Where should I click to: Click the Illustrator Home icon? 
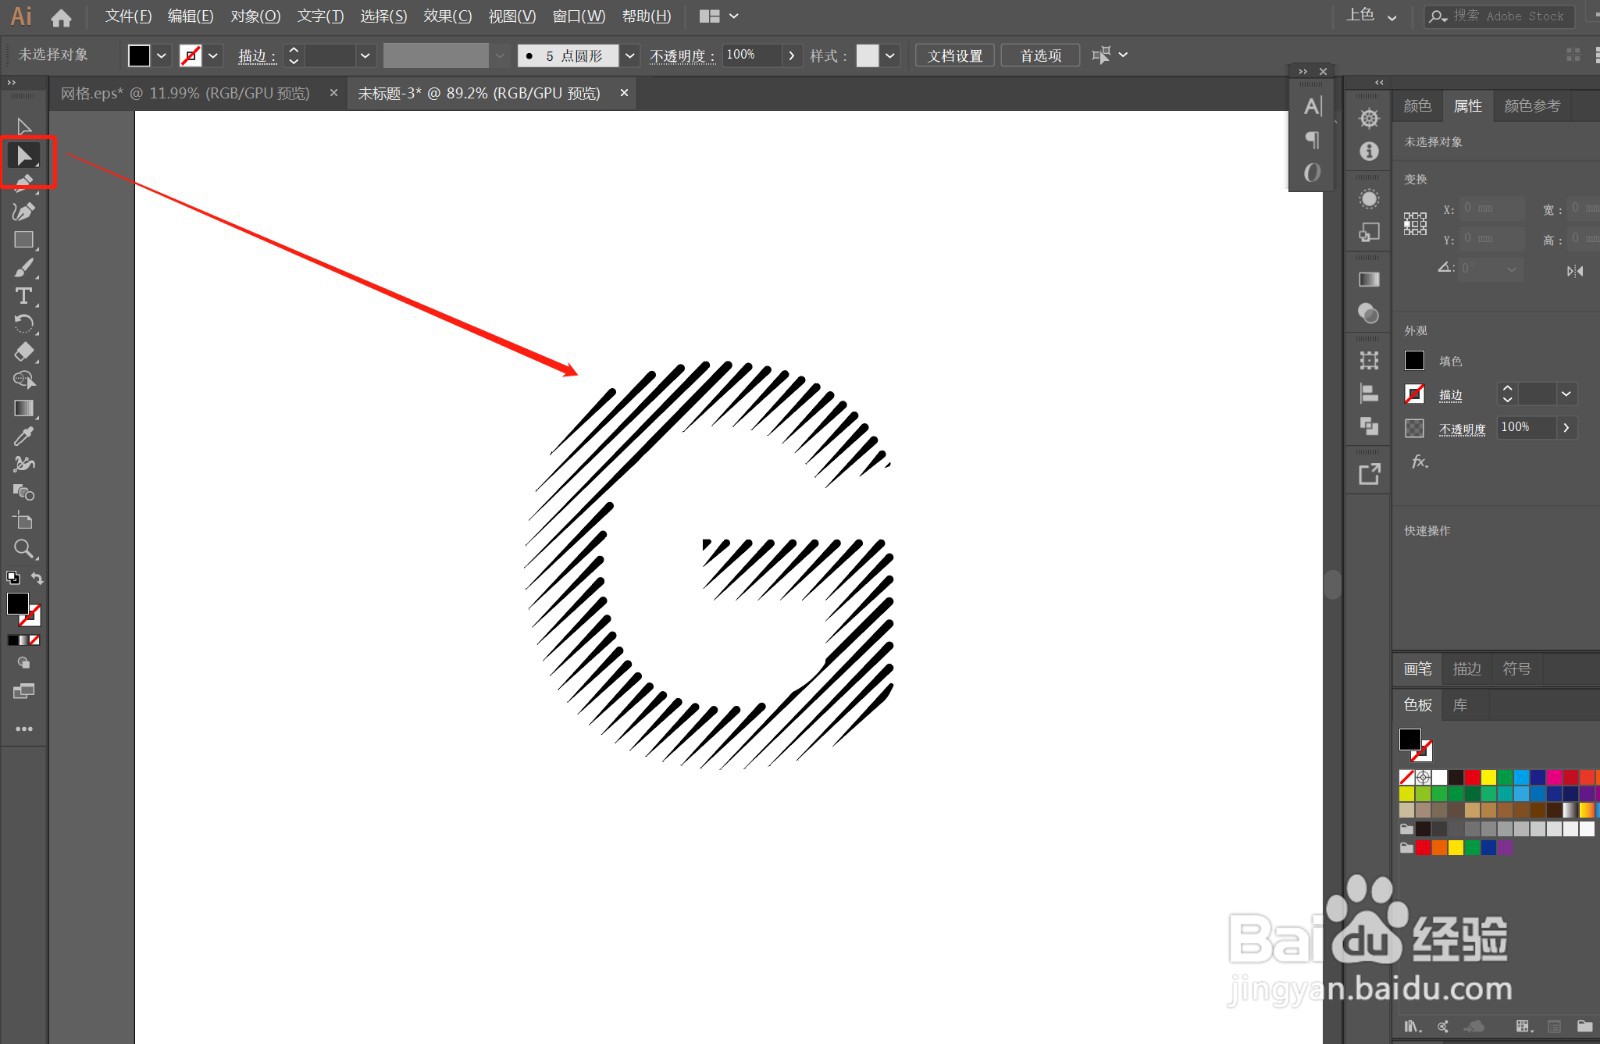coord(61,17)
